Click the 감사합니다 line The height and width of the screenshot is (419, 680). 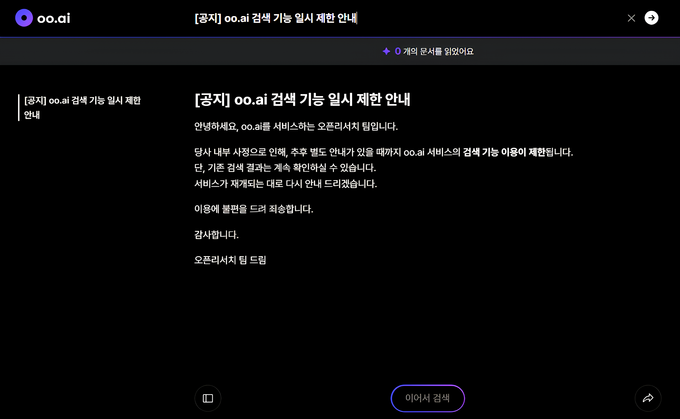(x=217, y=234)
